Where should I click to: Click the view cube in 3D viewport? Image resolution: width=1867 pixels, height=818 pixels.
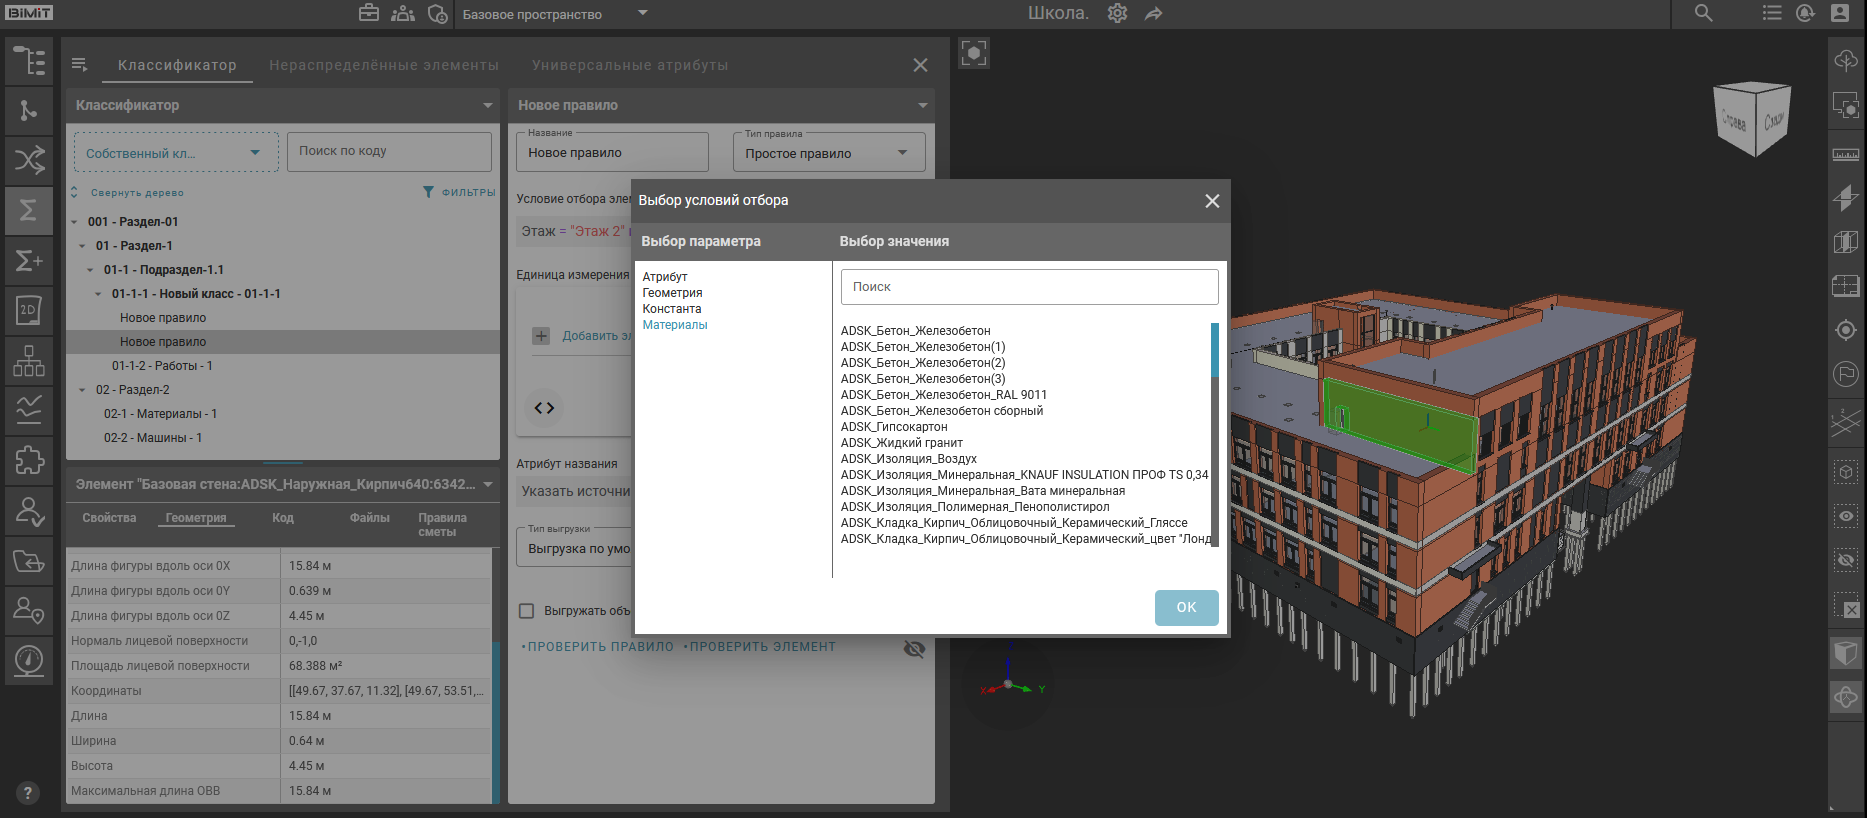1751,119
